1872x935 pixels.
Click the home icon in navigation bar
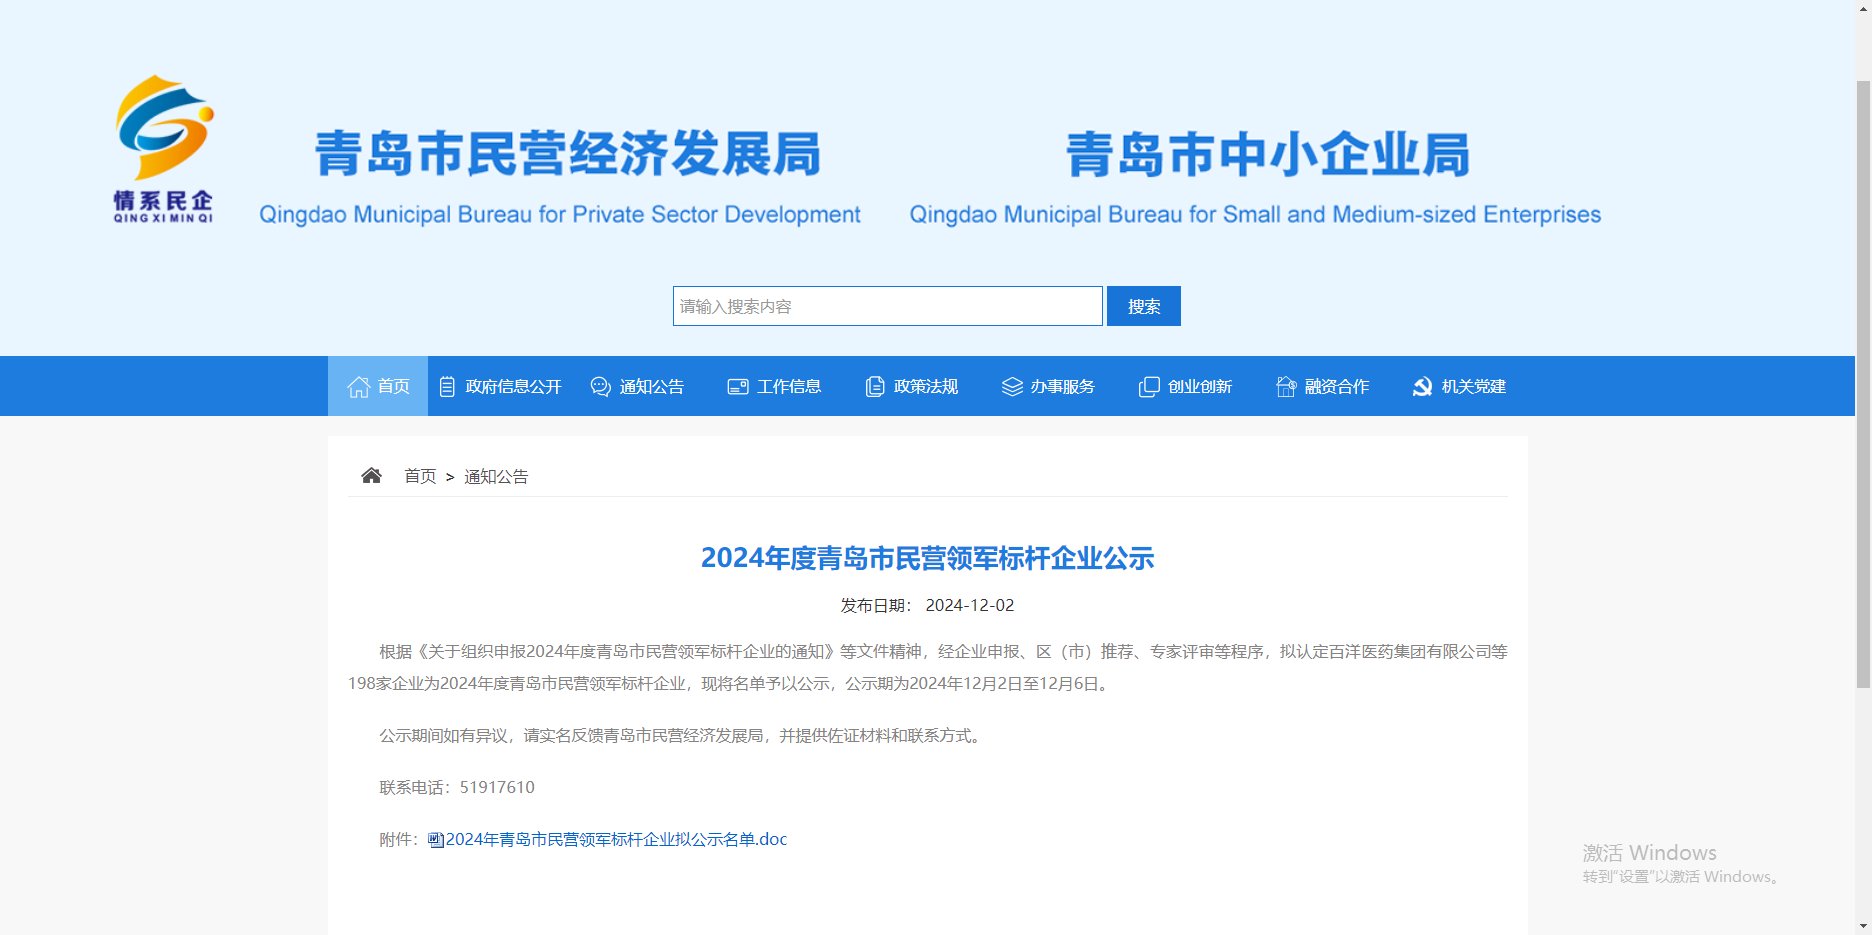(x=358, y=387)
